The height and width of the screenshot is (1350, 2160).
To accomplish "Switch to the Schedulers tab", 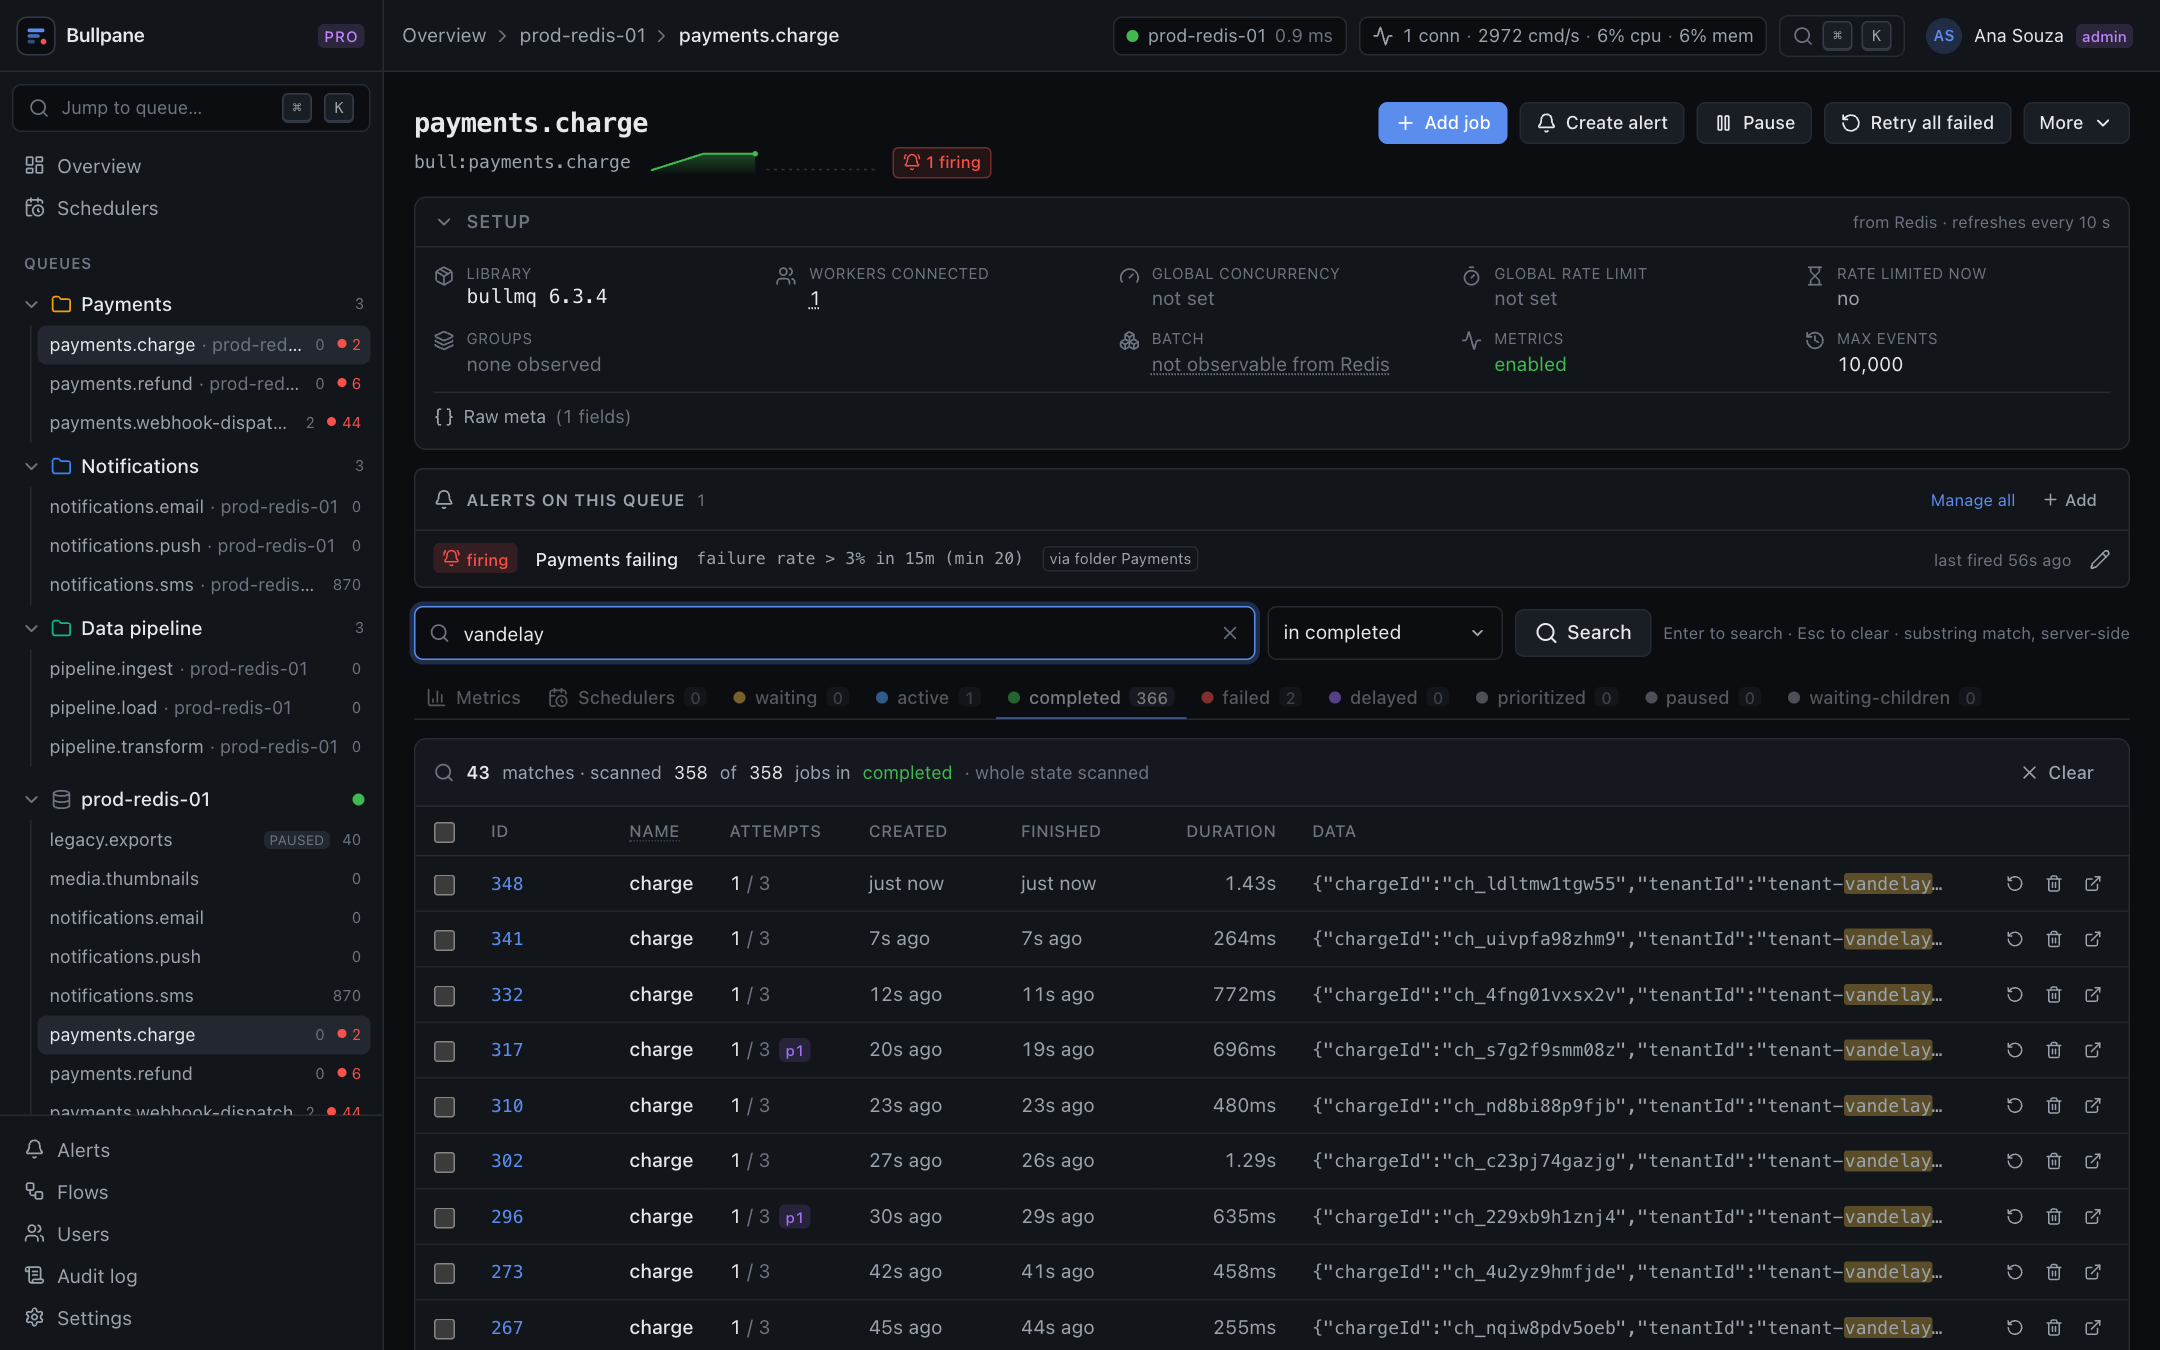I will click(x=627, y=698).
